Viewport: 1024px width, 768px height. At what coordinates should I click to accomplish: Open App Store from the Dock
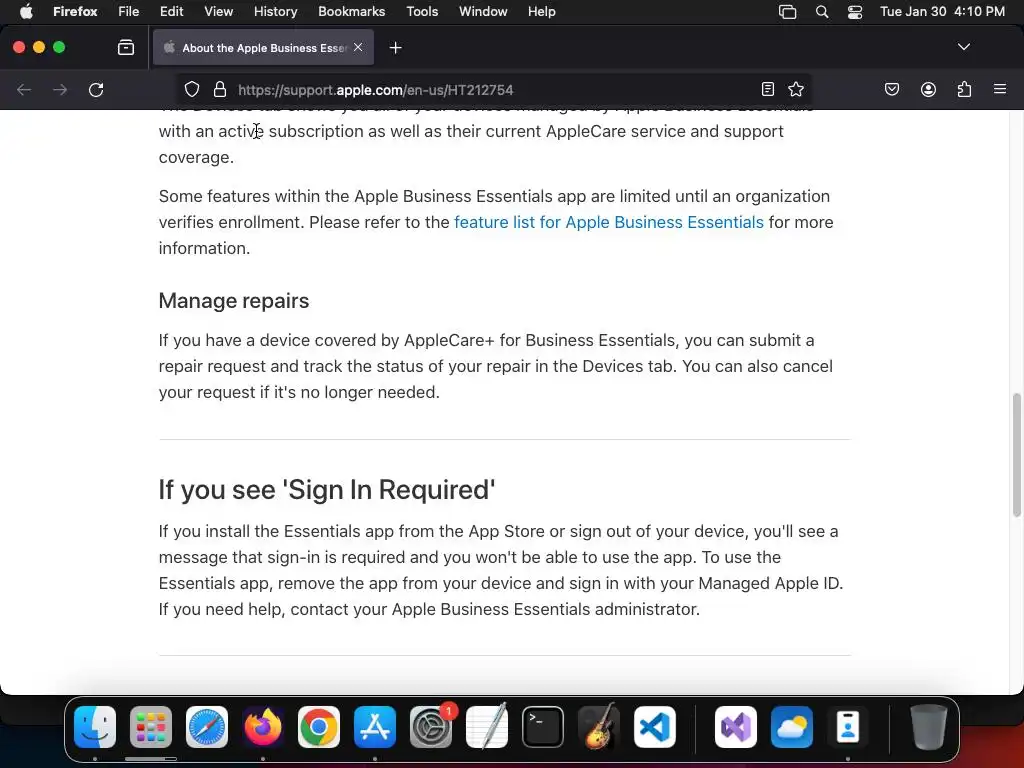point(375,726)
